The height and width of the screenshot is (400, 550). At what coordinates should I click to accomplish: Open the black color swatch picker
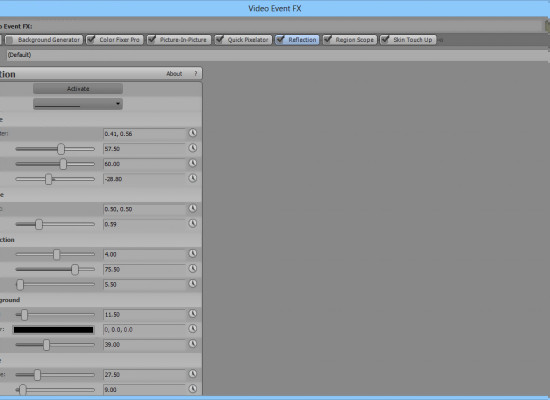(53, 330)
